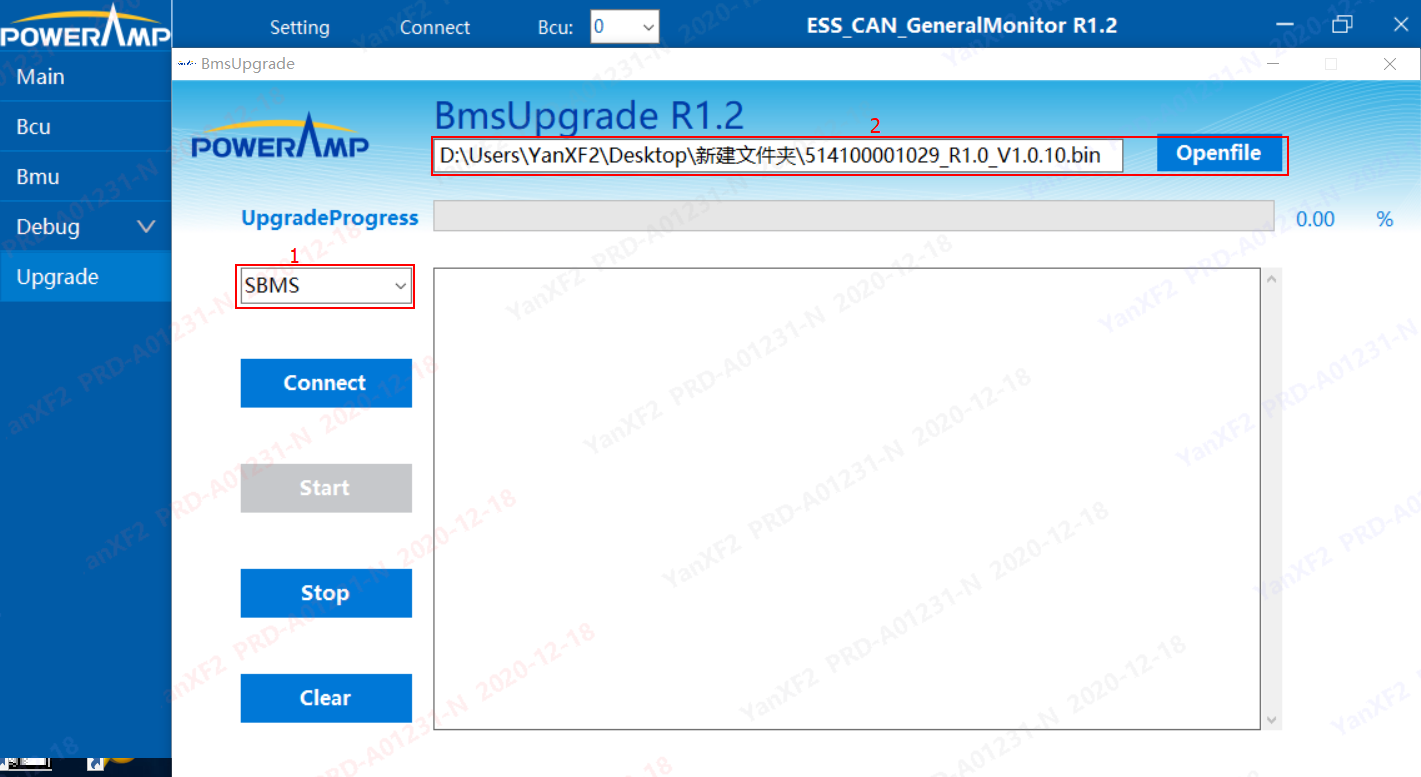Restore the ESS_CAN_GeneralMonitor main window
1421x777 pixels.
(1342, 25)
